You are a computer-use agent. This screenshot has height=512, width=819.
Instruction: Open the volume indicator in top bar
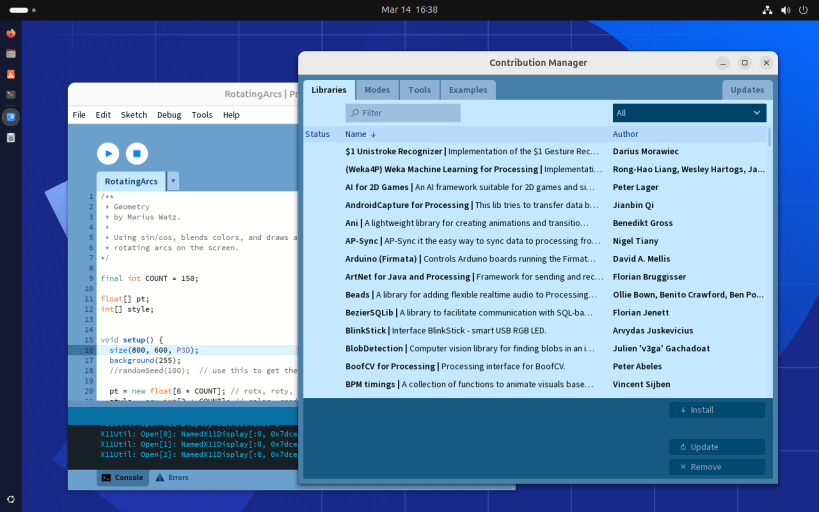[785, 9]
